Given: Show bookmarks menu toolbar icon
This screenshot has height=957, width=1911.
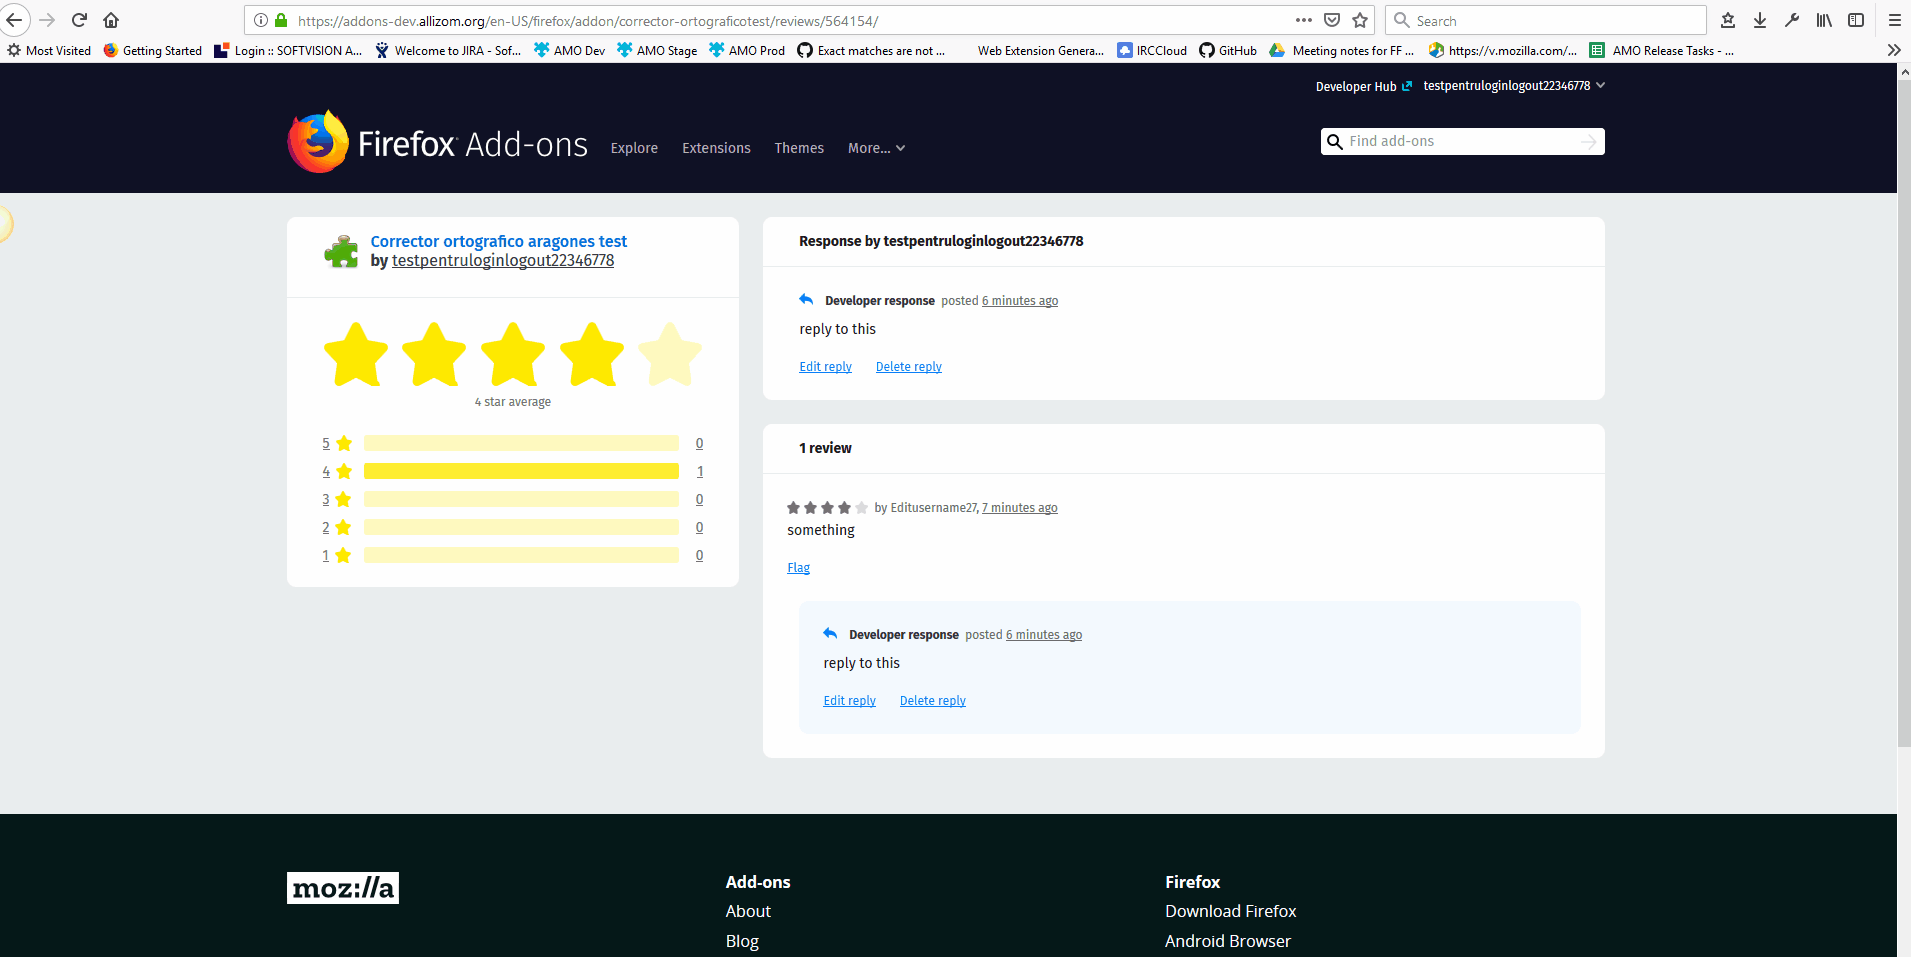Looking at the screenshot, I should (x=1728, y=20).
